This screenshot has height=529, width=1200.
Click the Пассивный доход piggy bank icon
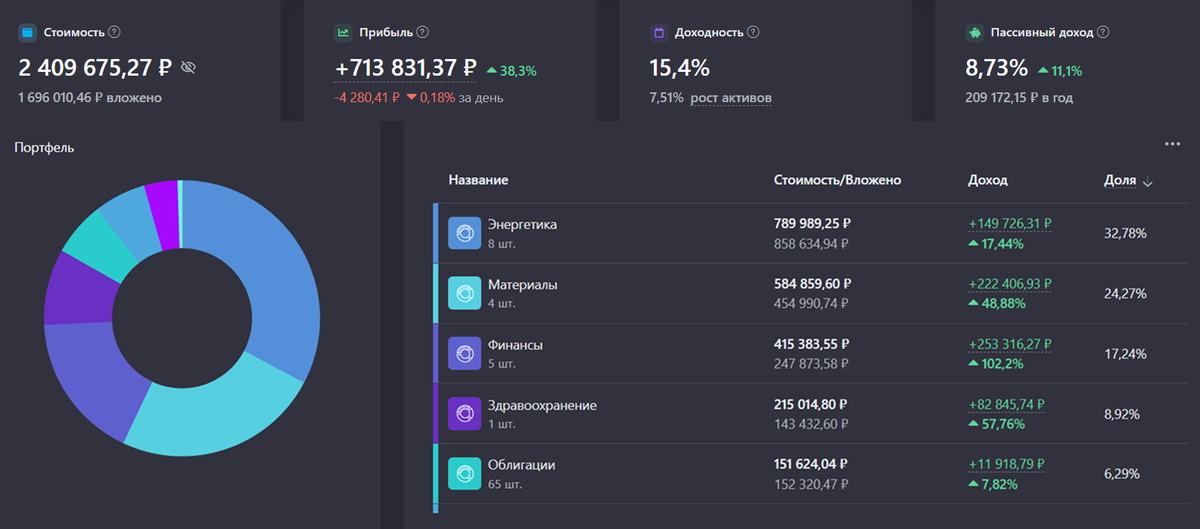[975, 32]
